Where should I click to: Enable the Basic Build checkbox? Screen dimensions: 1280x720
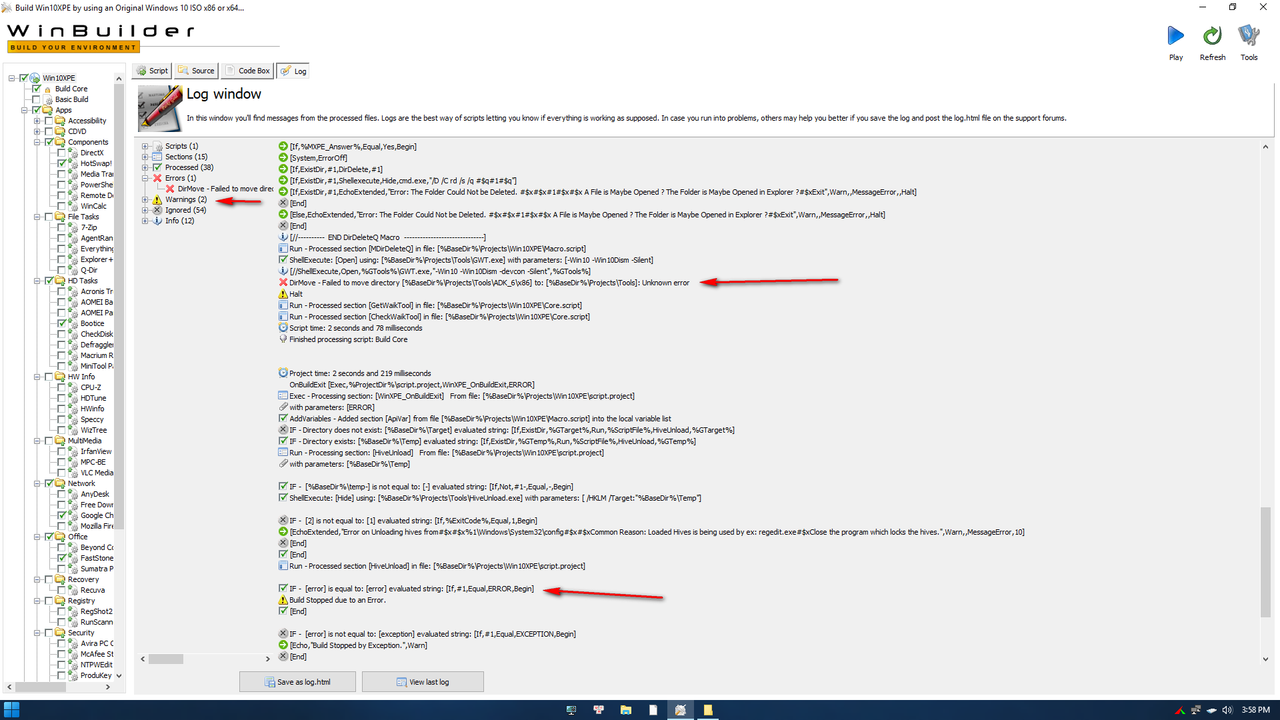click(37, 99)
